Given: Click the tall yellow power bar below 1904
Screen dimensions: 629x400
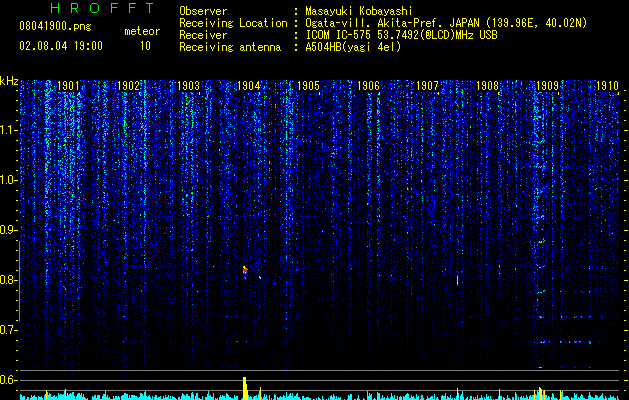Looking at the screenshot, I should [x=245, y=388].
